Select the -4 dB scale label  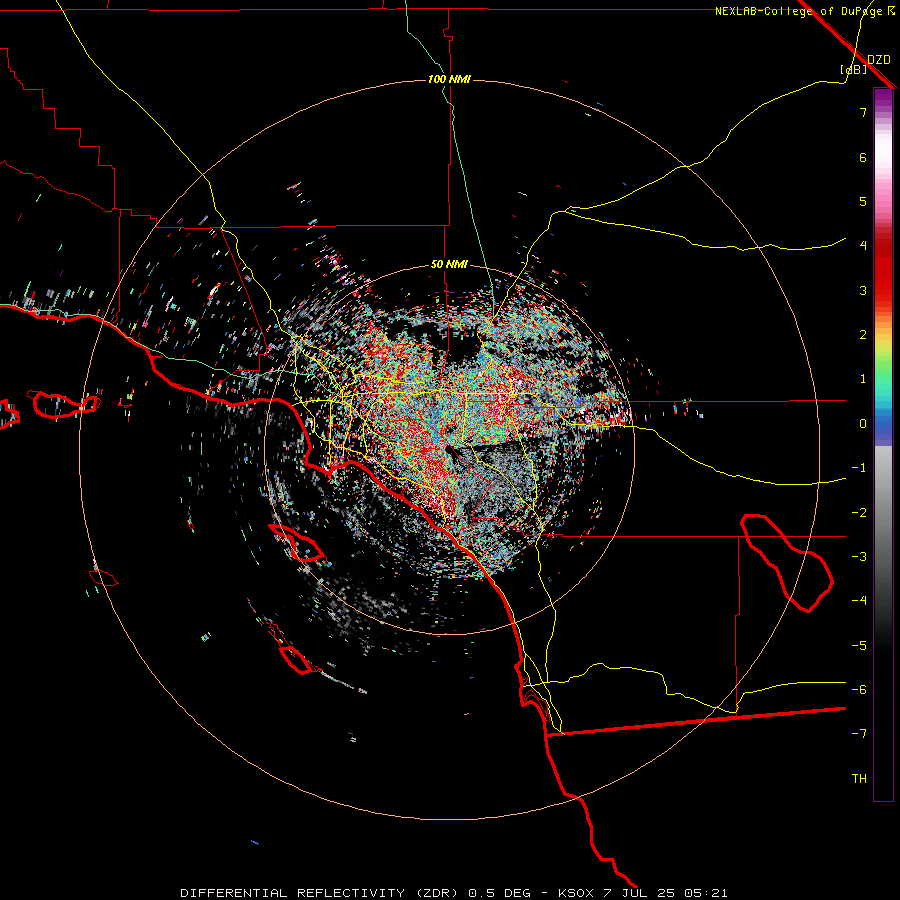(859, 600)
